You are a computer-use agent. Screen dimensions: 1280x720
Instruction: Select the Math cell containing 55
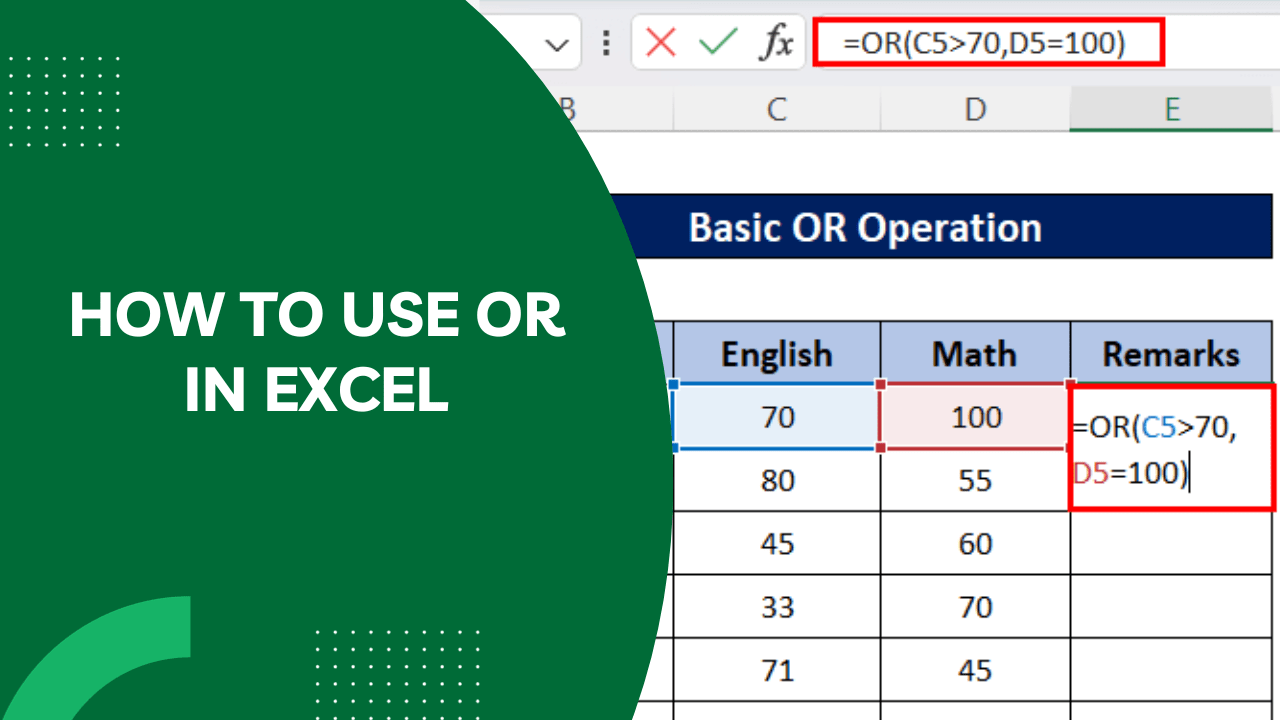(974, 481)
